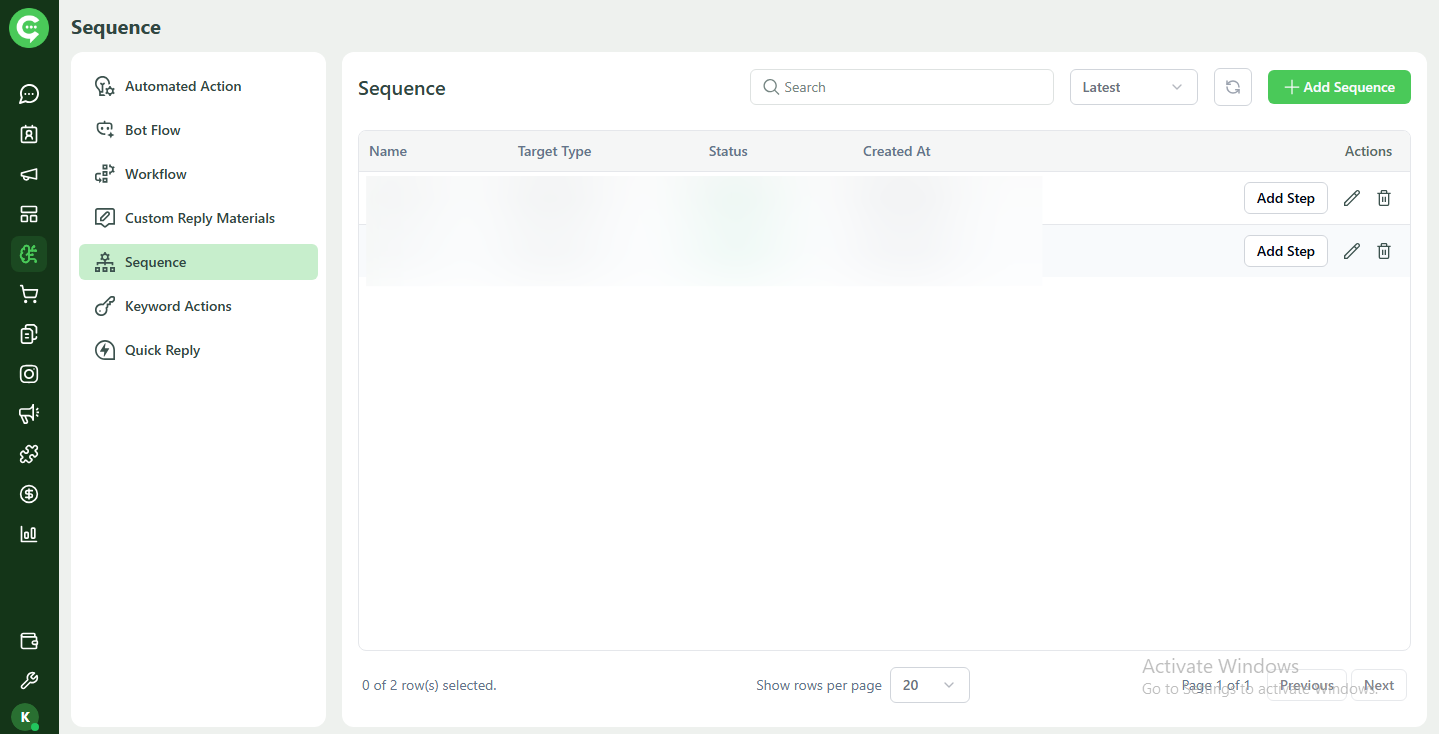Open the dashboard modules icon
The width and height of the screenshot is (1439, 734).
[x=29, y=213]
